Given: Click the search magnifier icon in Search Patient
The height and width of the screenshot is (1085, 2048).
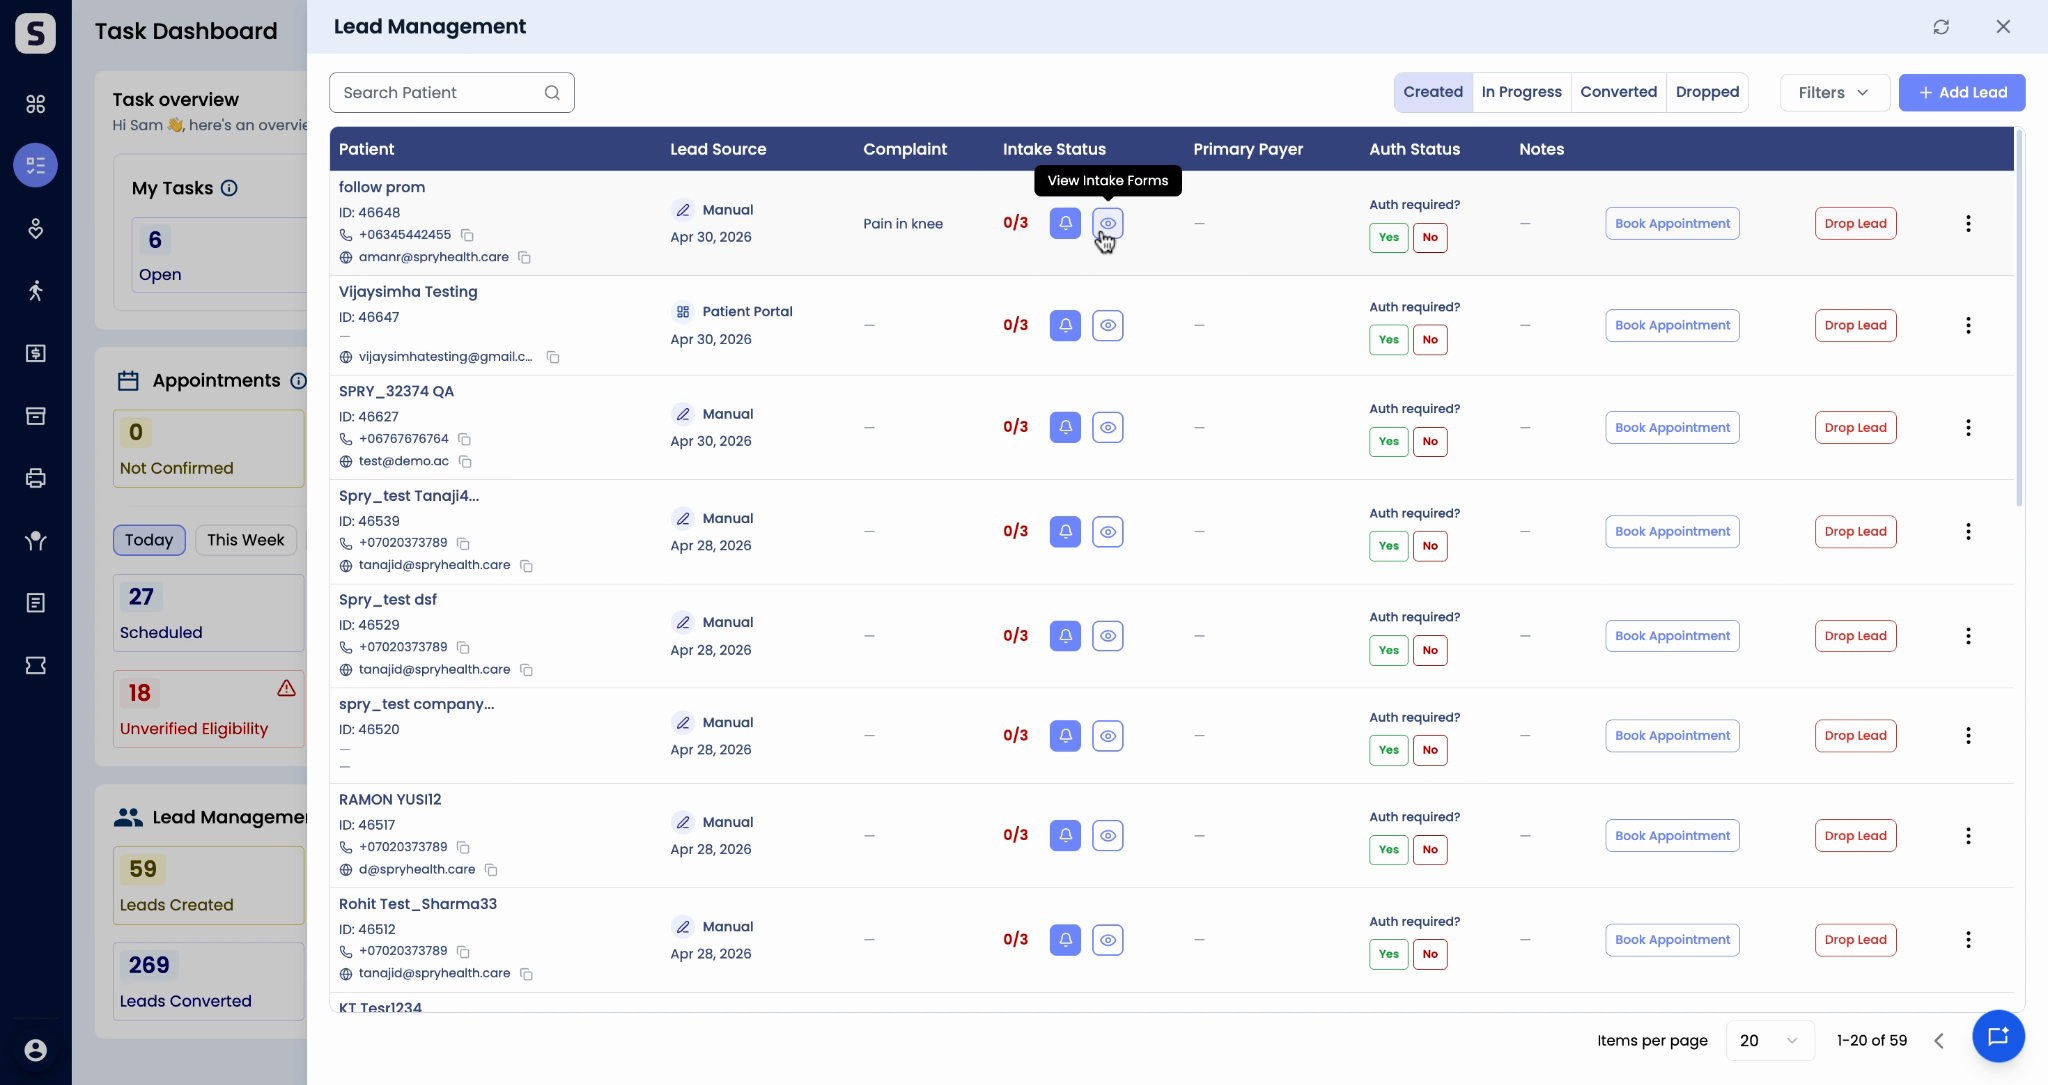Looking at the screenshot, I should point(552,93).
